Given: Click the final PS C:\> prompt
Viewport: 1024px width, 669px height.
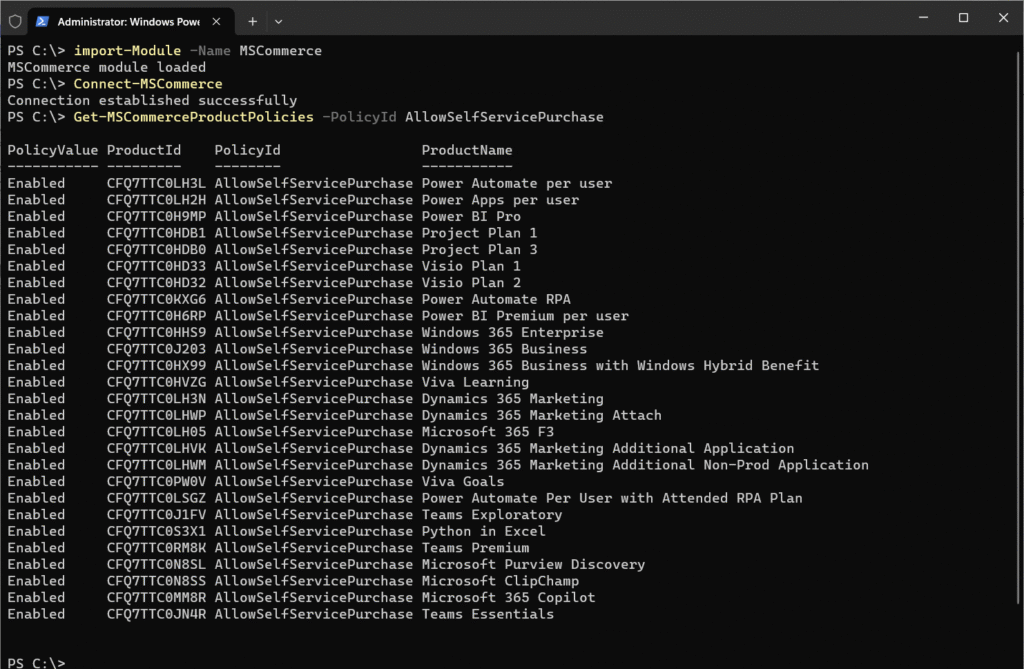Looking at the screenshot, I should 36,662.
